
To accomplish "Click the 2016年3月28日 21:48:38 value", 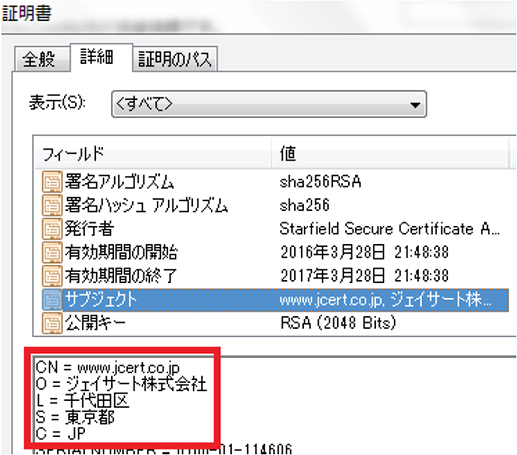I will [364, 252].
